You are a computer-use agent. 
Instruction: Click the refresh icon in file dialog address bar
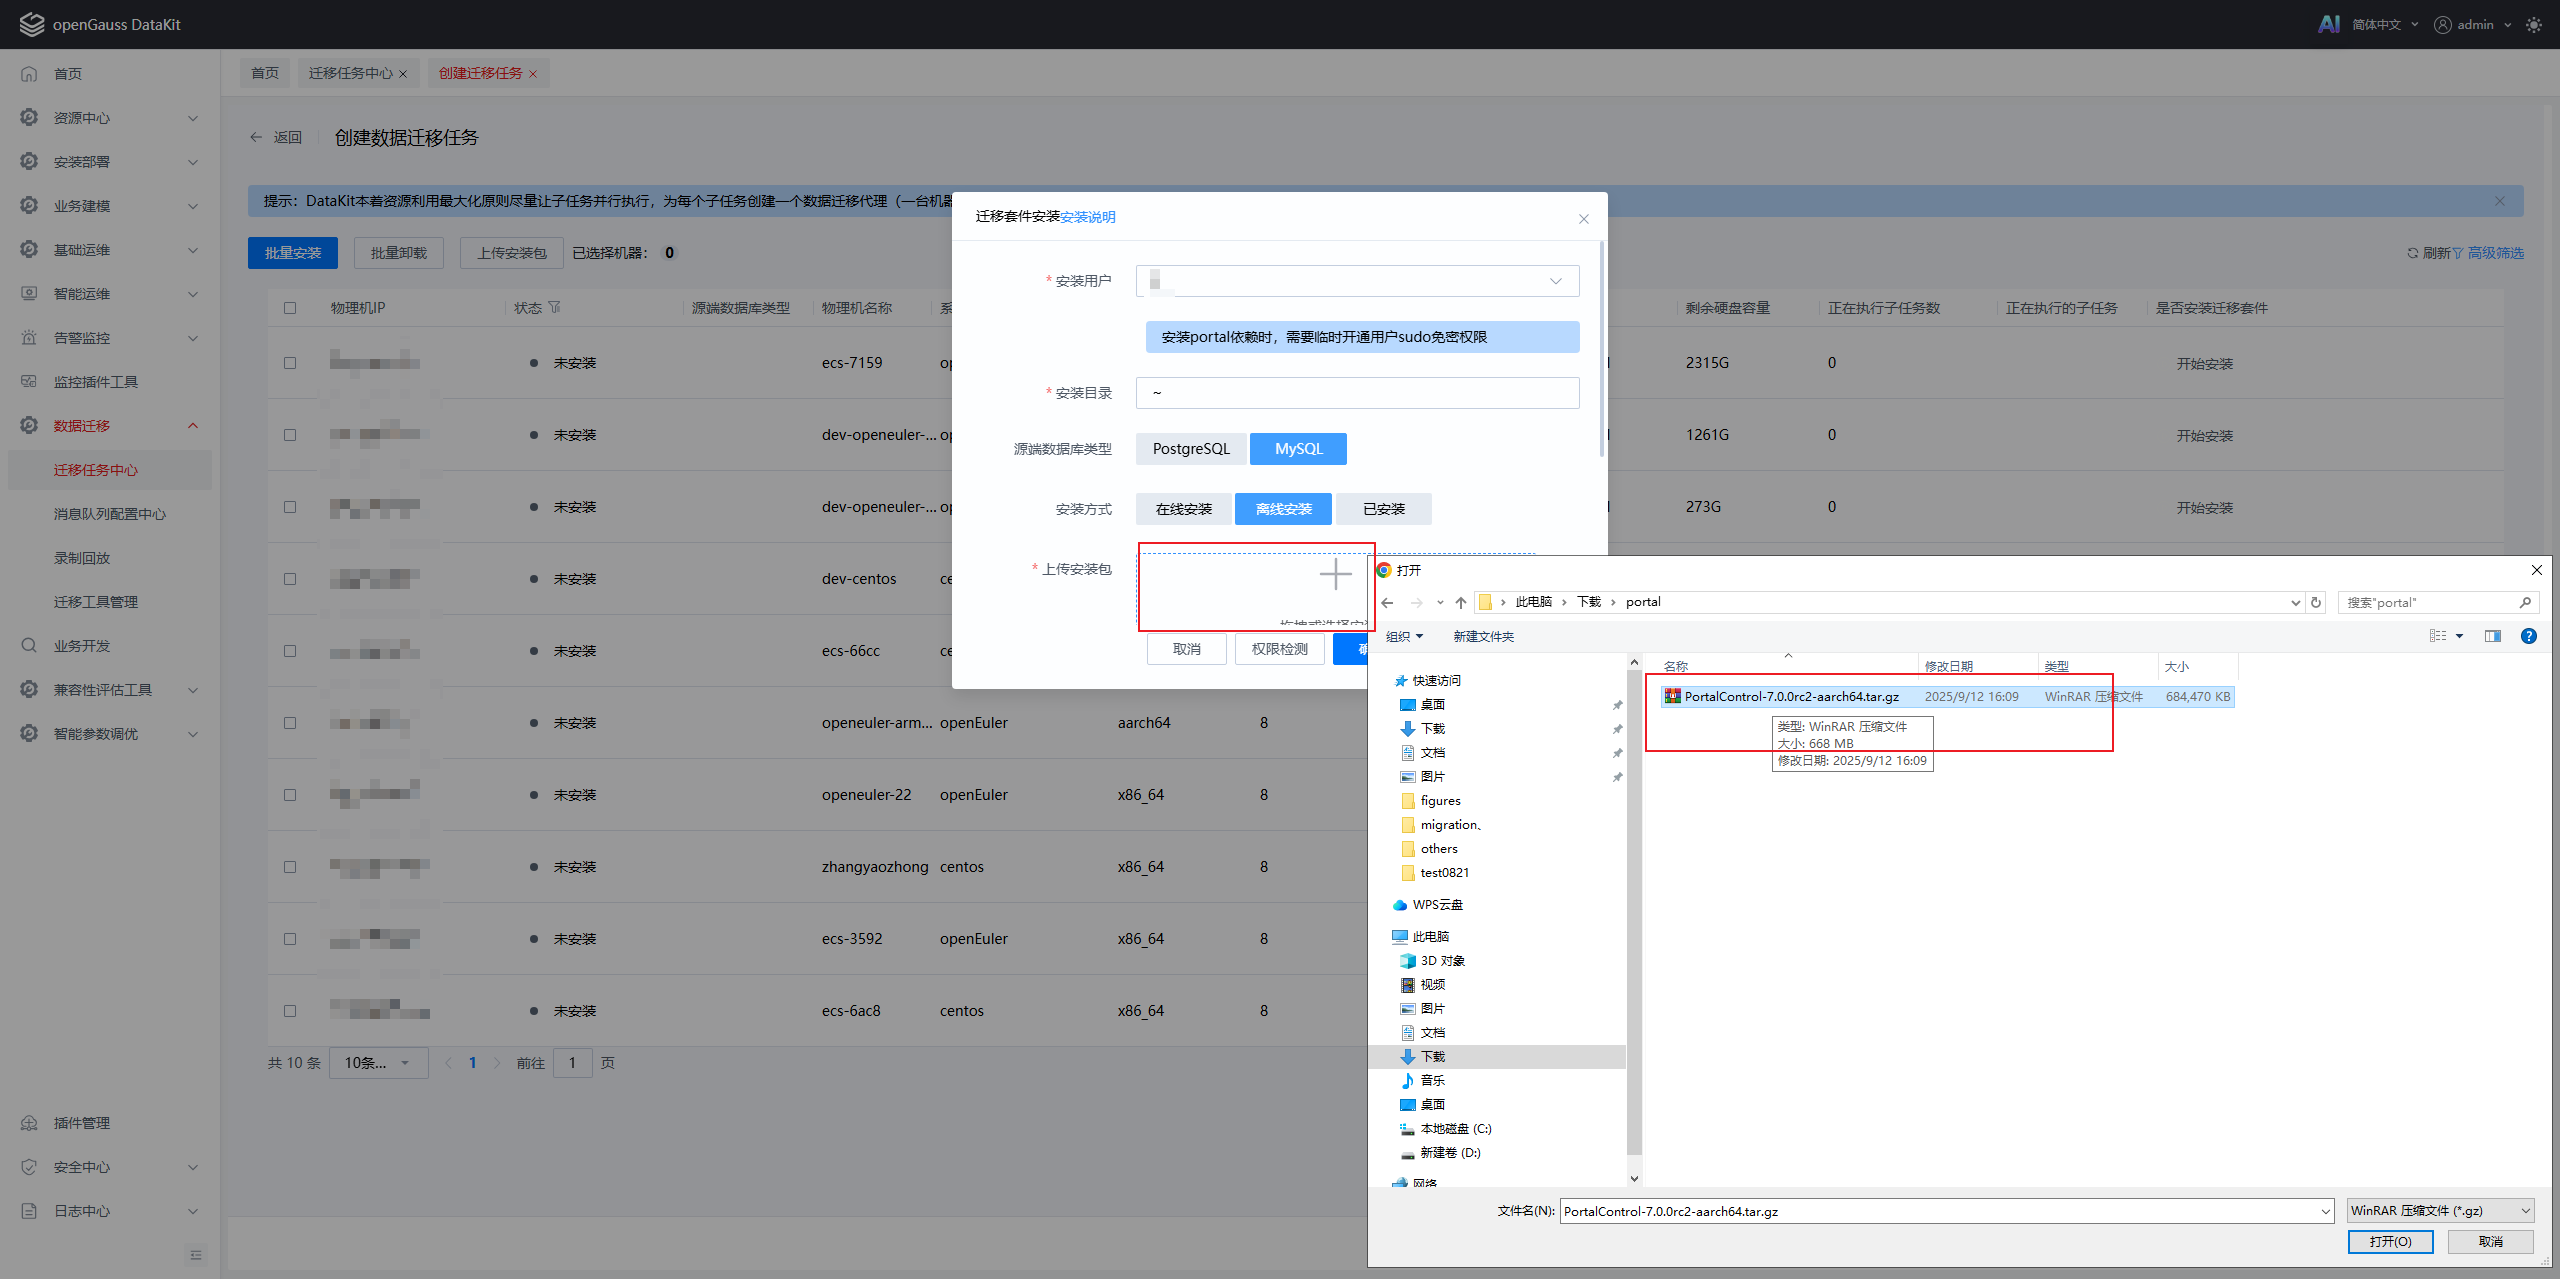pos(2316,602)
